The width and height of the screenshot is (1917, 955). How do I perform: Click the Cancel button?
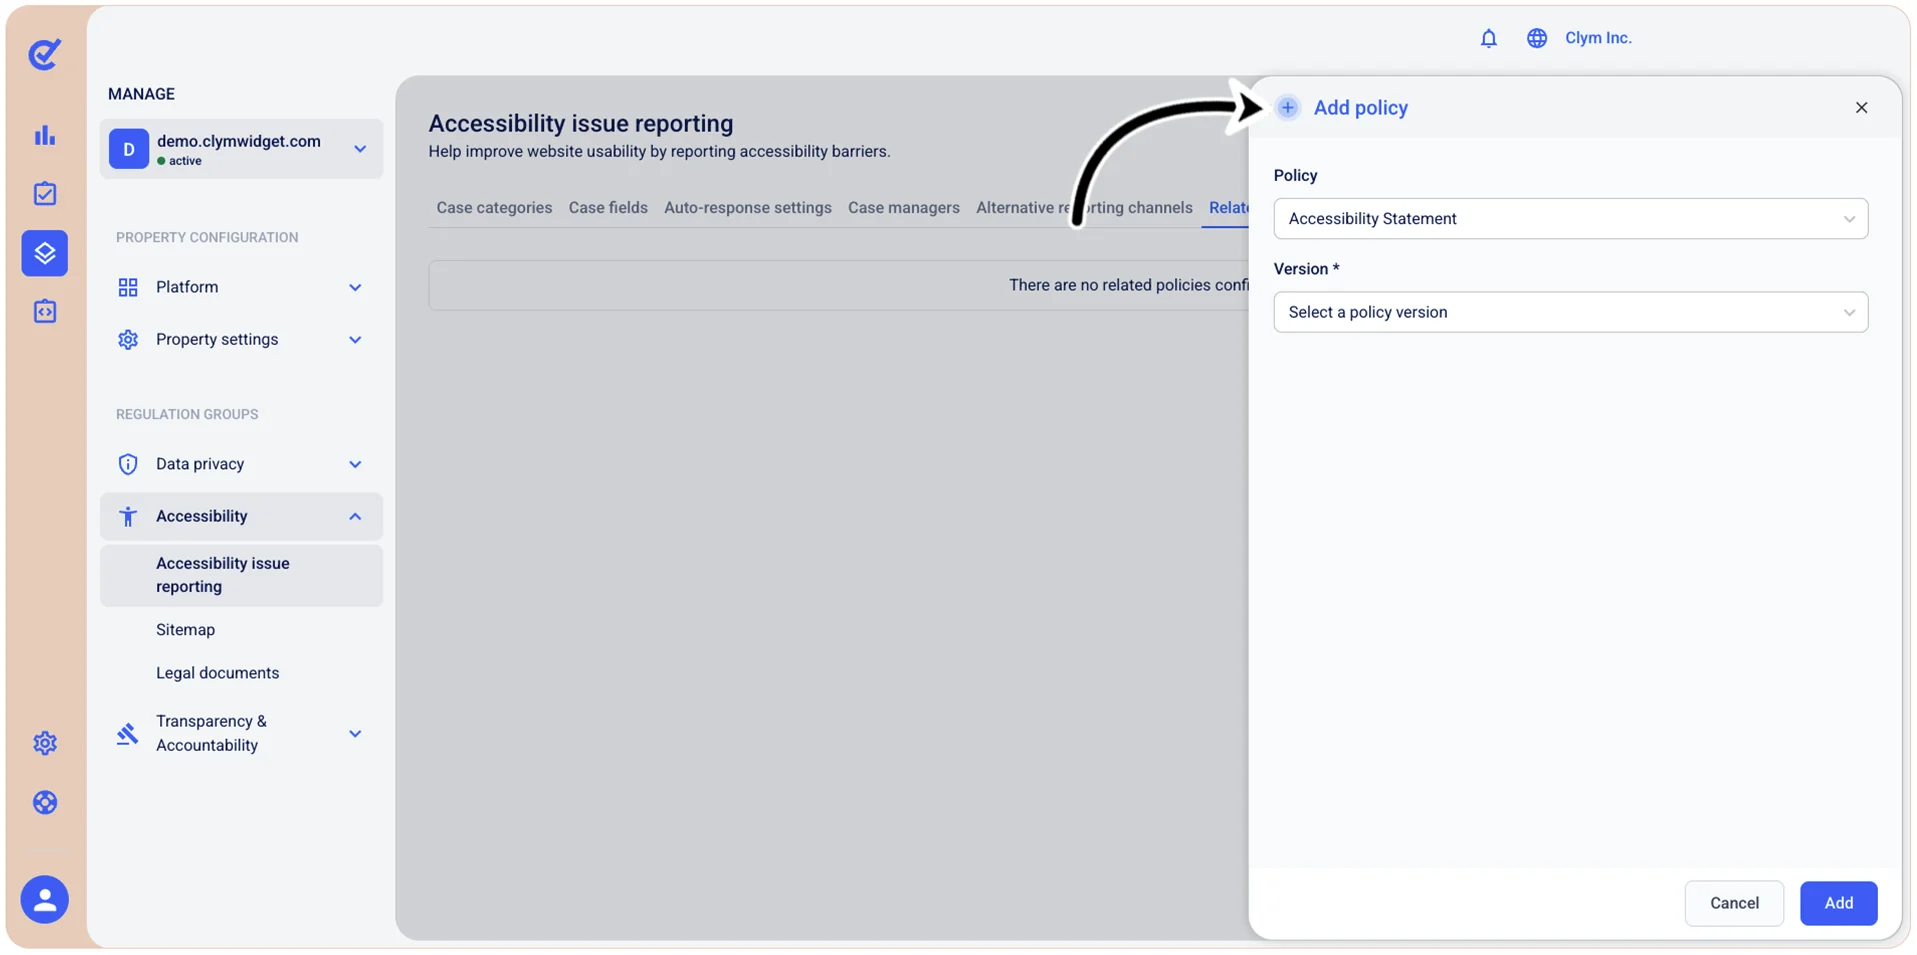click(x=1734, y=903)
